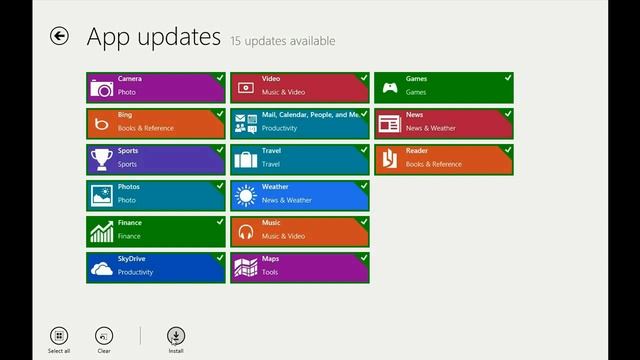Click the Install download icon

[x=176, y=336]
